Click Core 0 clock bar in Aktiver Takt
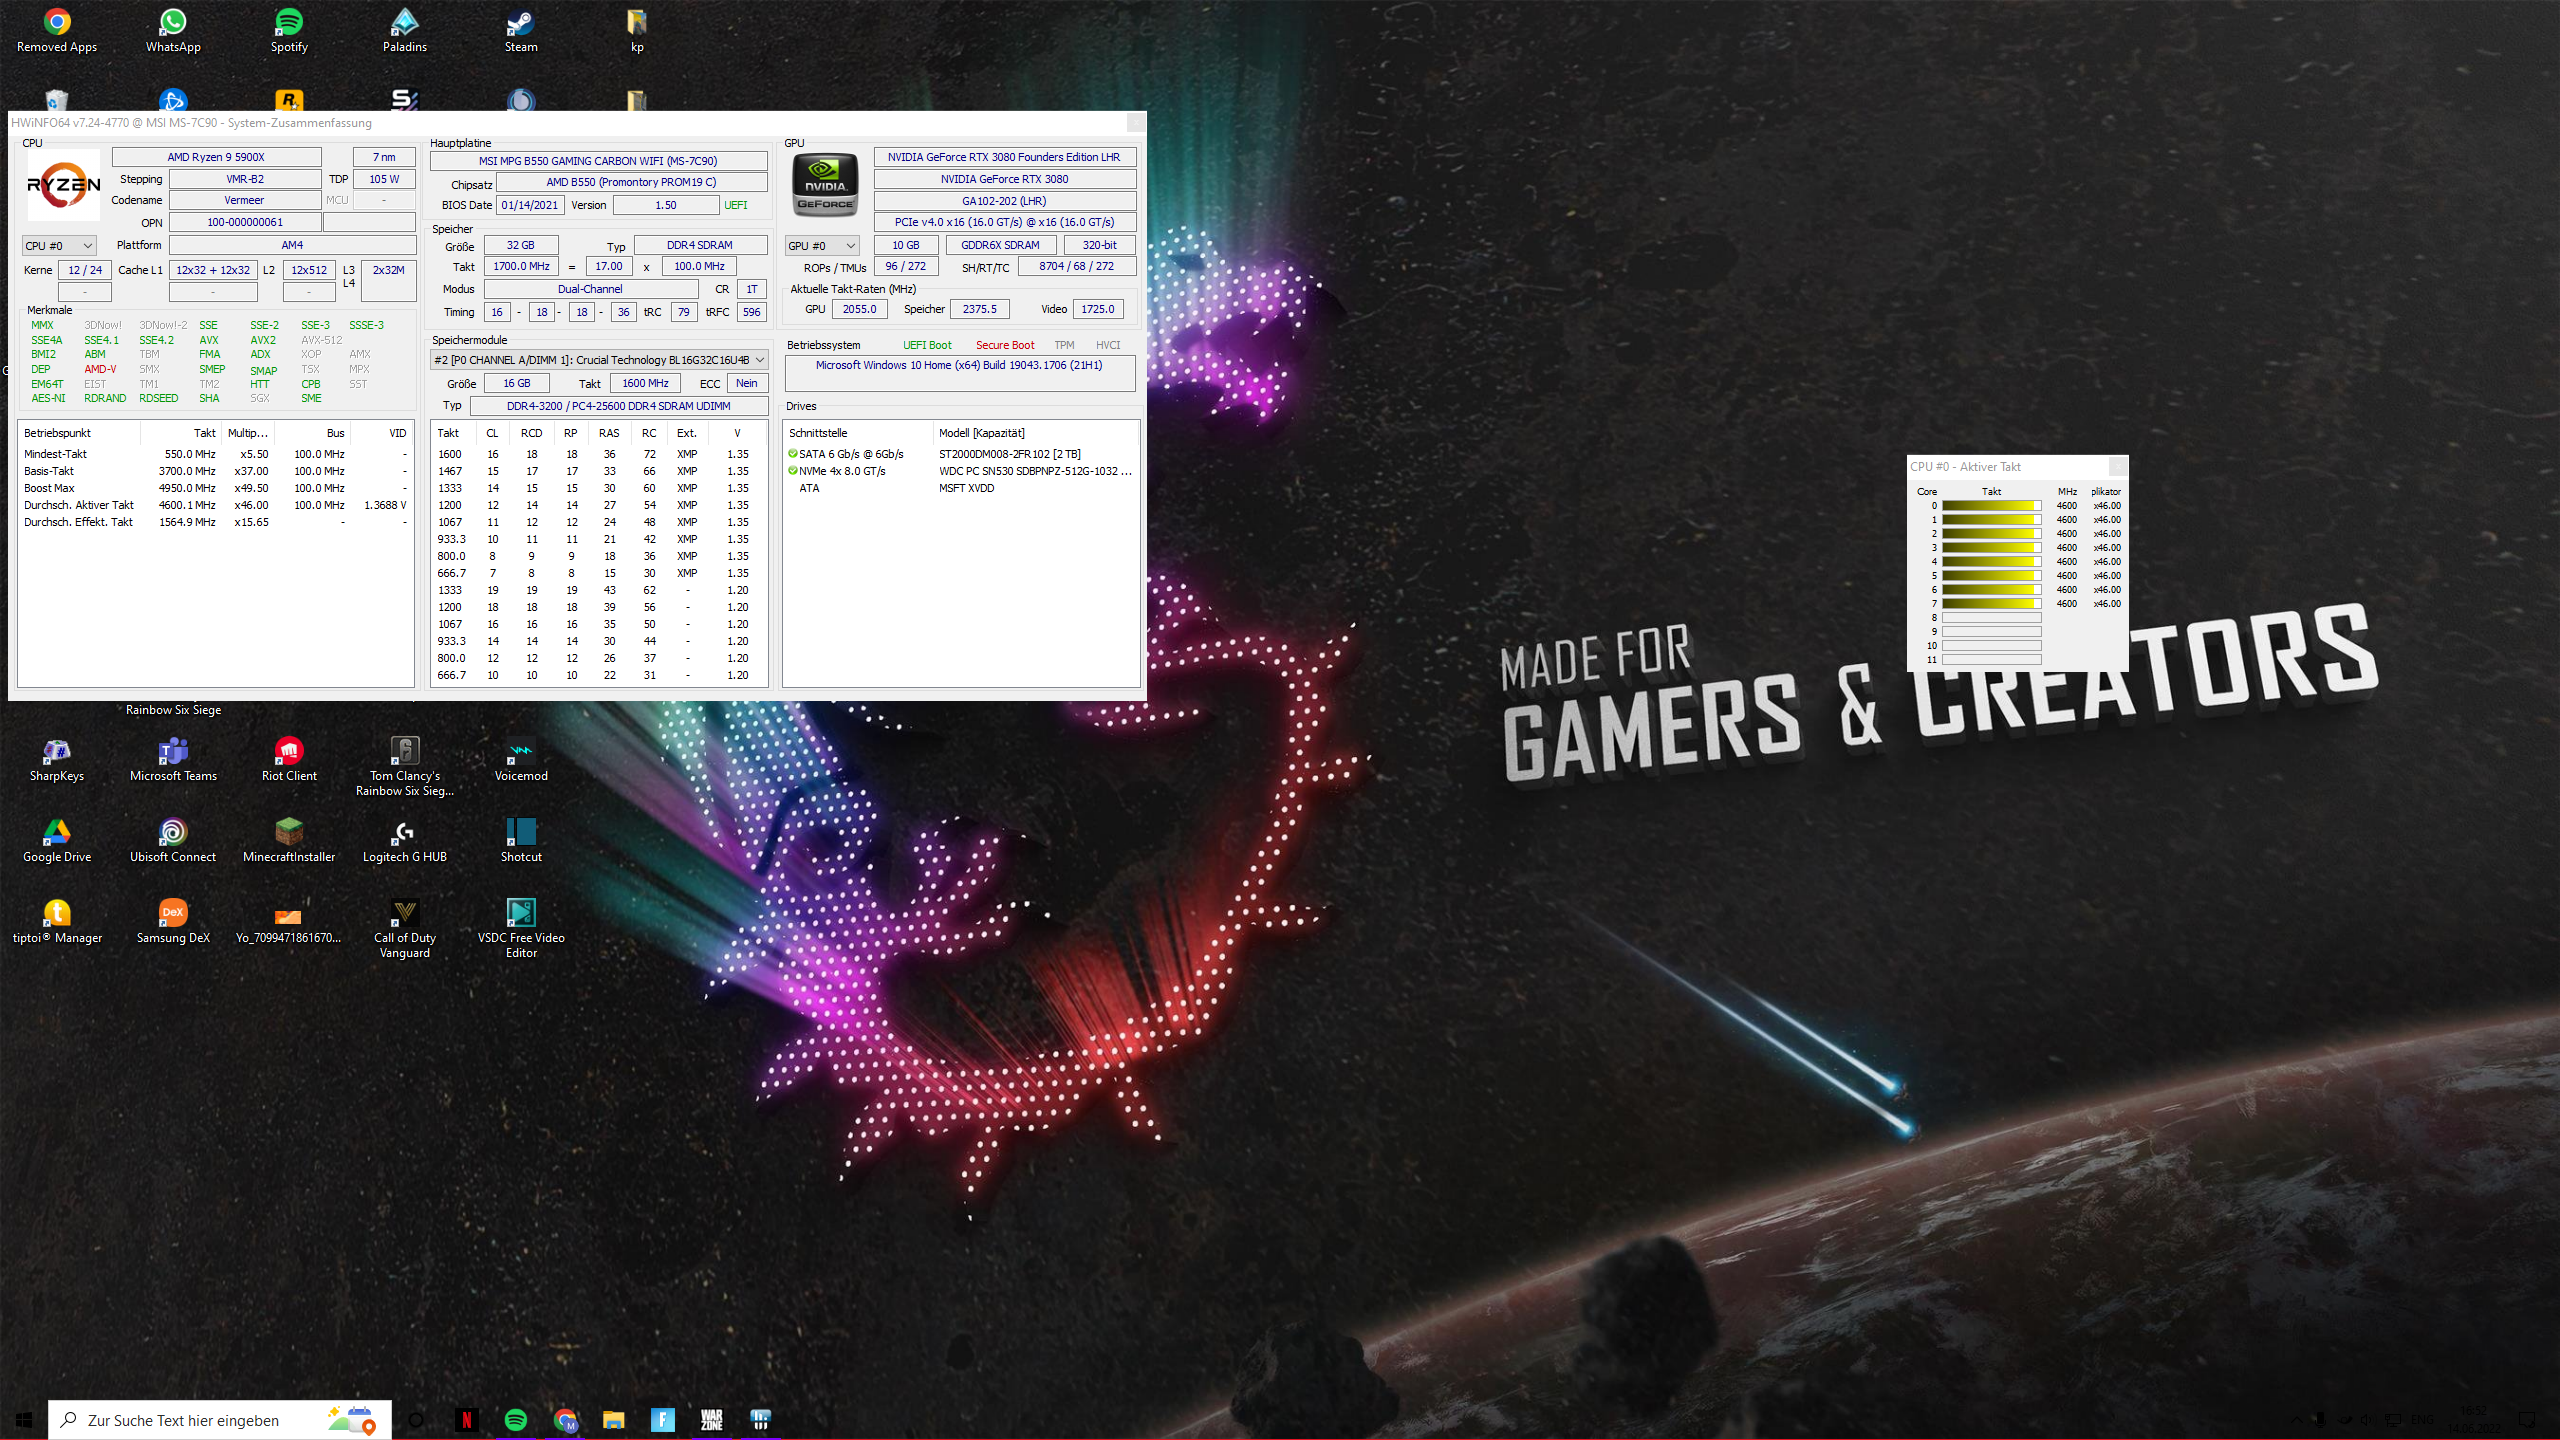Viewport: 2560px width, 1440px height. tap(1993, 505)
